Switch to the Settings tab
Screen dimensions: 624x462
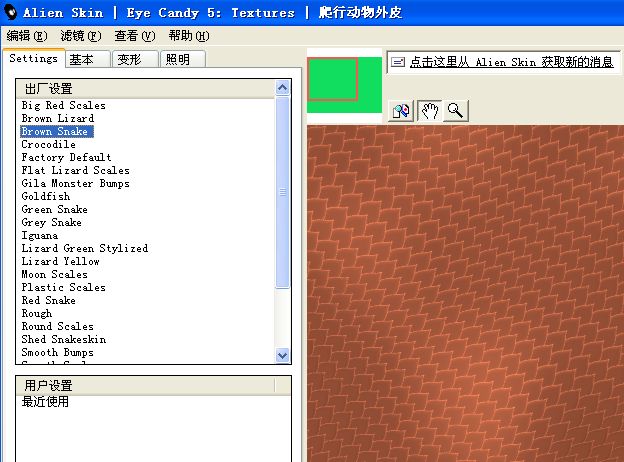click(x=33, y=58)
